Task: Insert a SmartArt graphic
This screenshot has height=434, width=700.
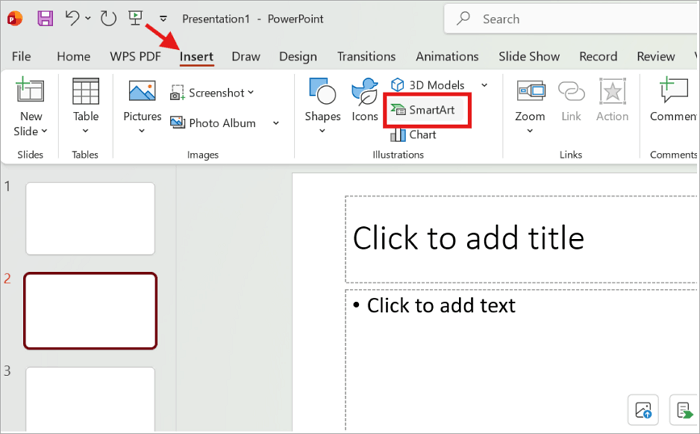Action: [x=423, y=110]
